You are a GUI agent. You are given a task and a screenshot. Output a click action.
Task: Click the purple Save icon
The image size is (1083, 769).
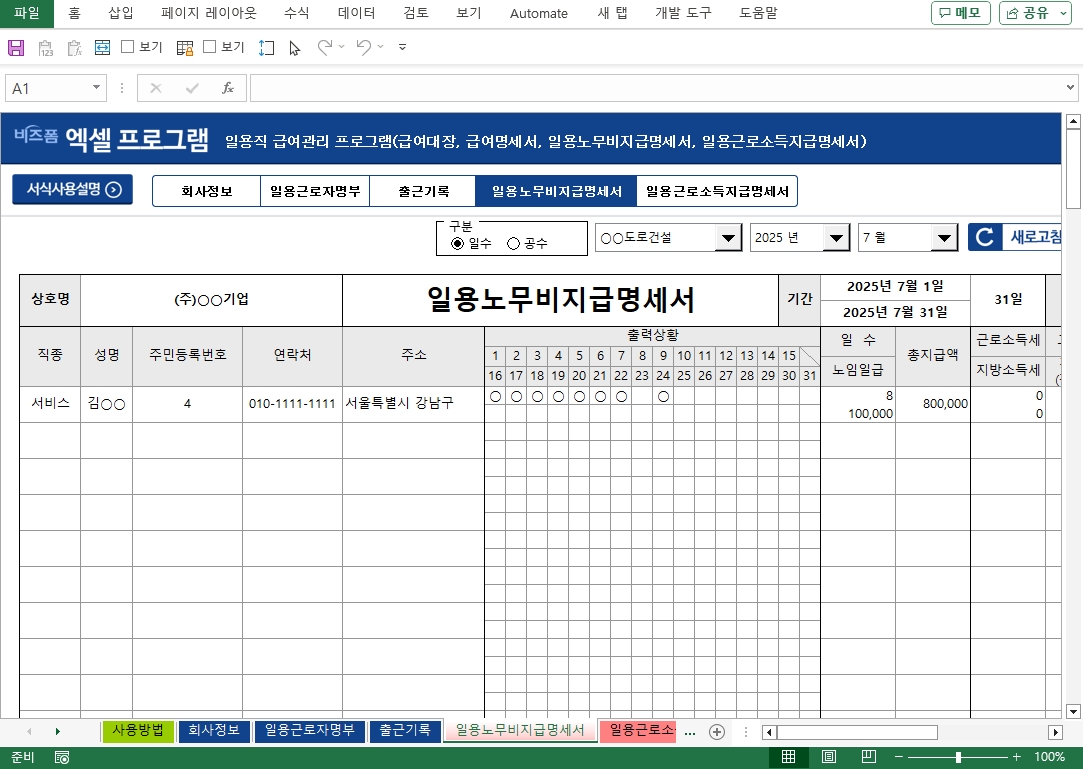15,47
